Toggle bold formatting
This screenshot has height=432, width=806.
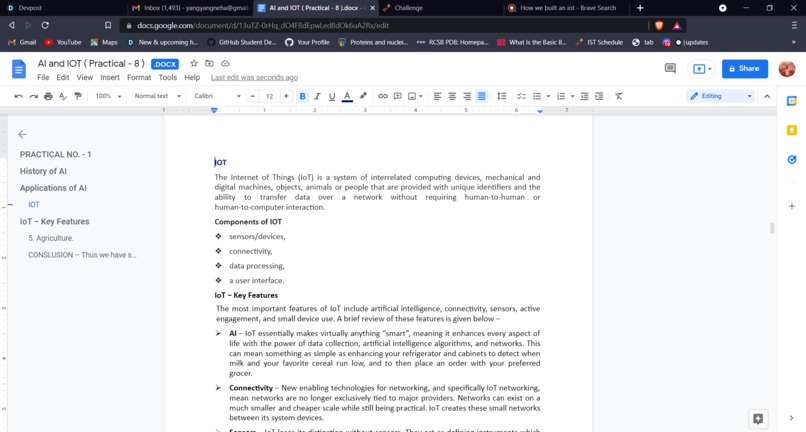click(302, 96)
